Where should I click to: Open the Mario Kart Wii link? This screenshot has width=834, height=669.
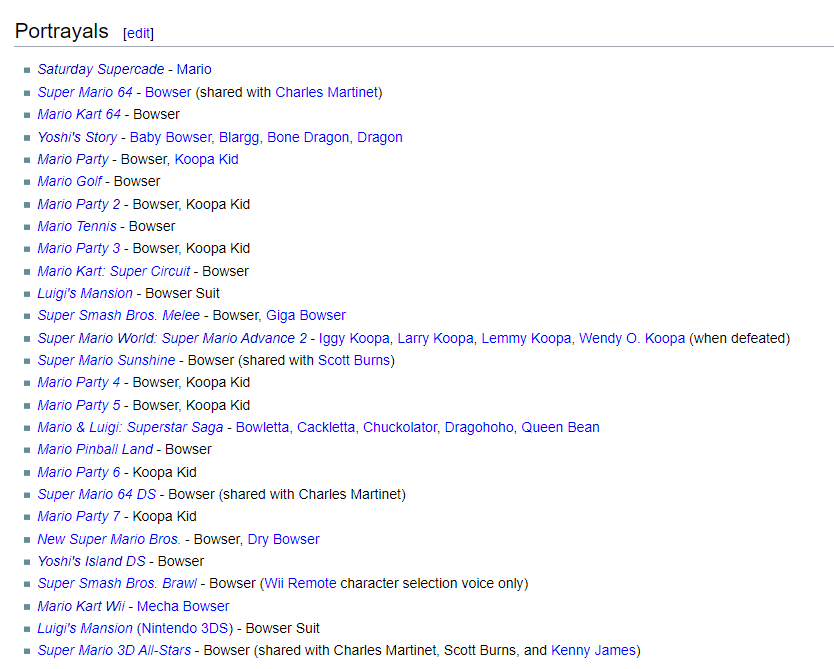click(x=81, y=606)
